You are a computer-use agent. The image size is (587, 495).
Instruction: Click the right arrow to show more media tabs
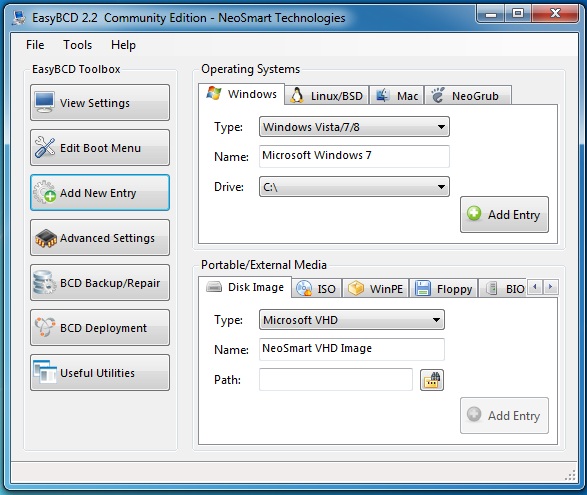550,287
